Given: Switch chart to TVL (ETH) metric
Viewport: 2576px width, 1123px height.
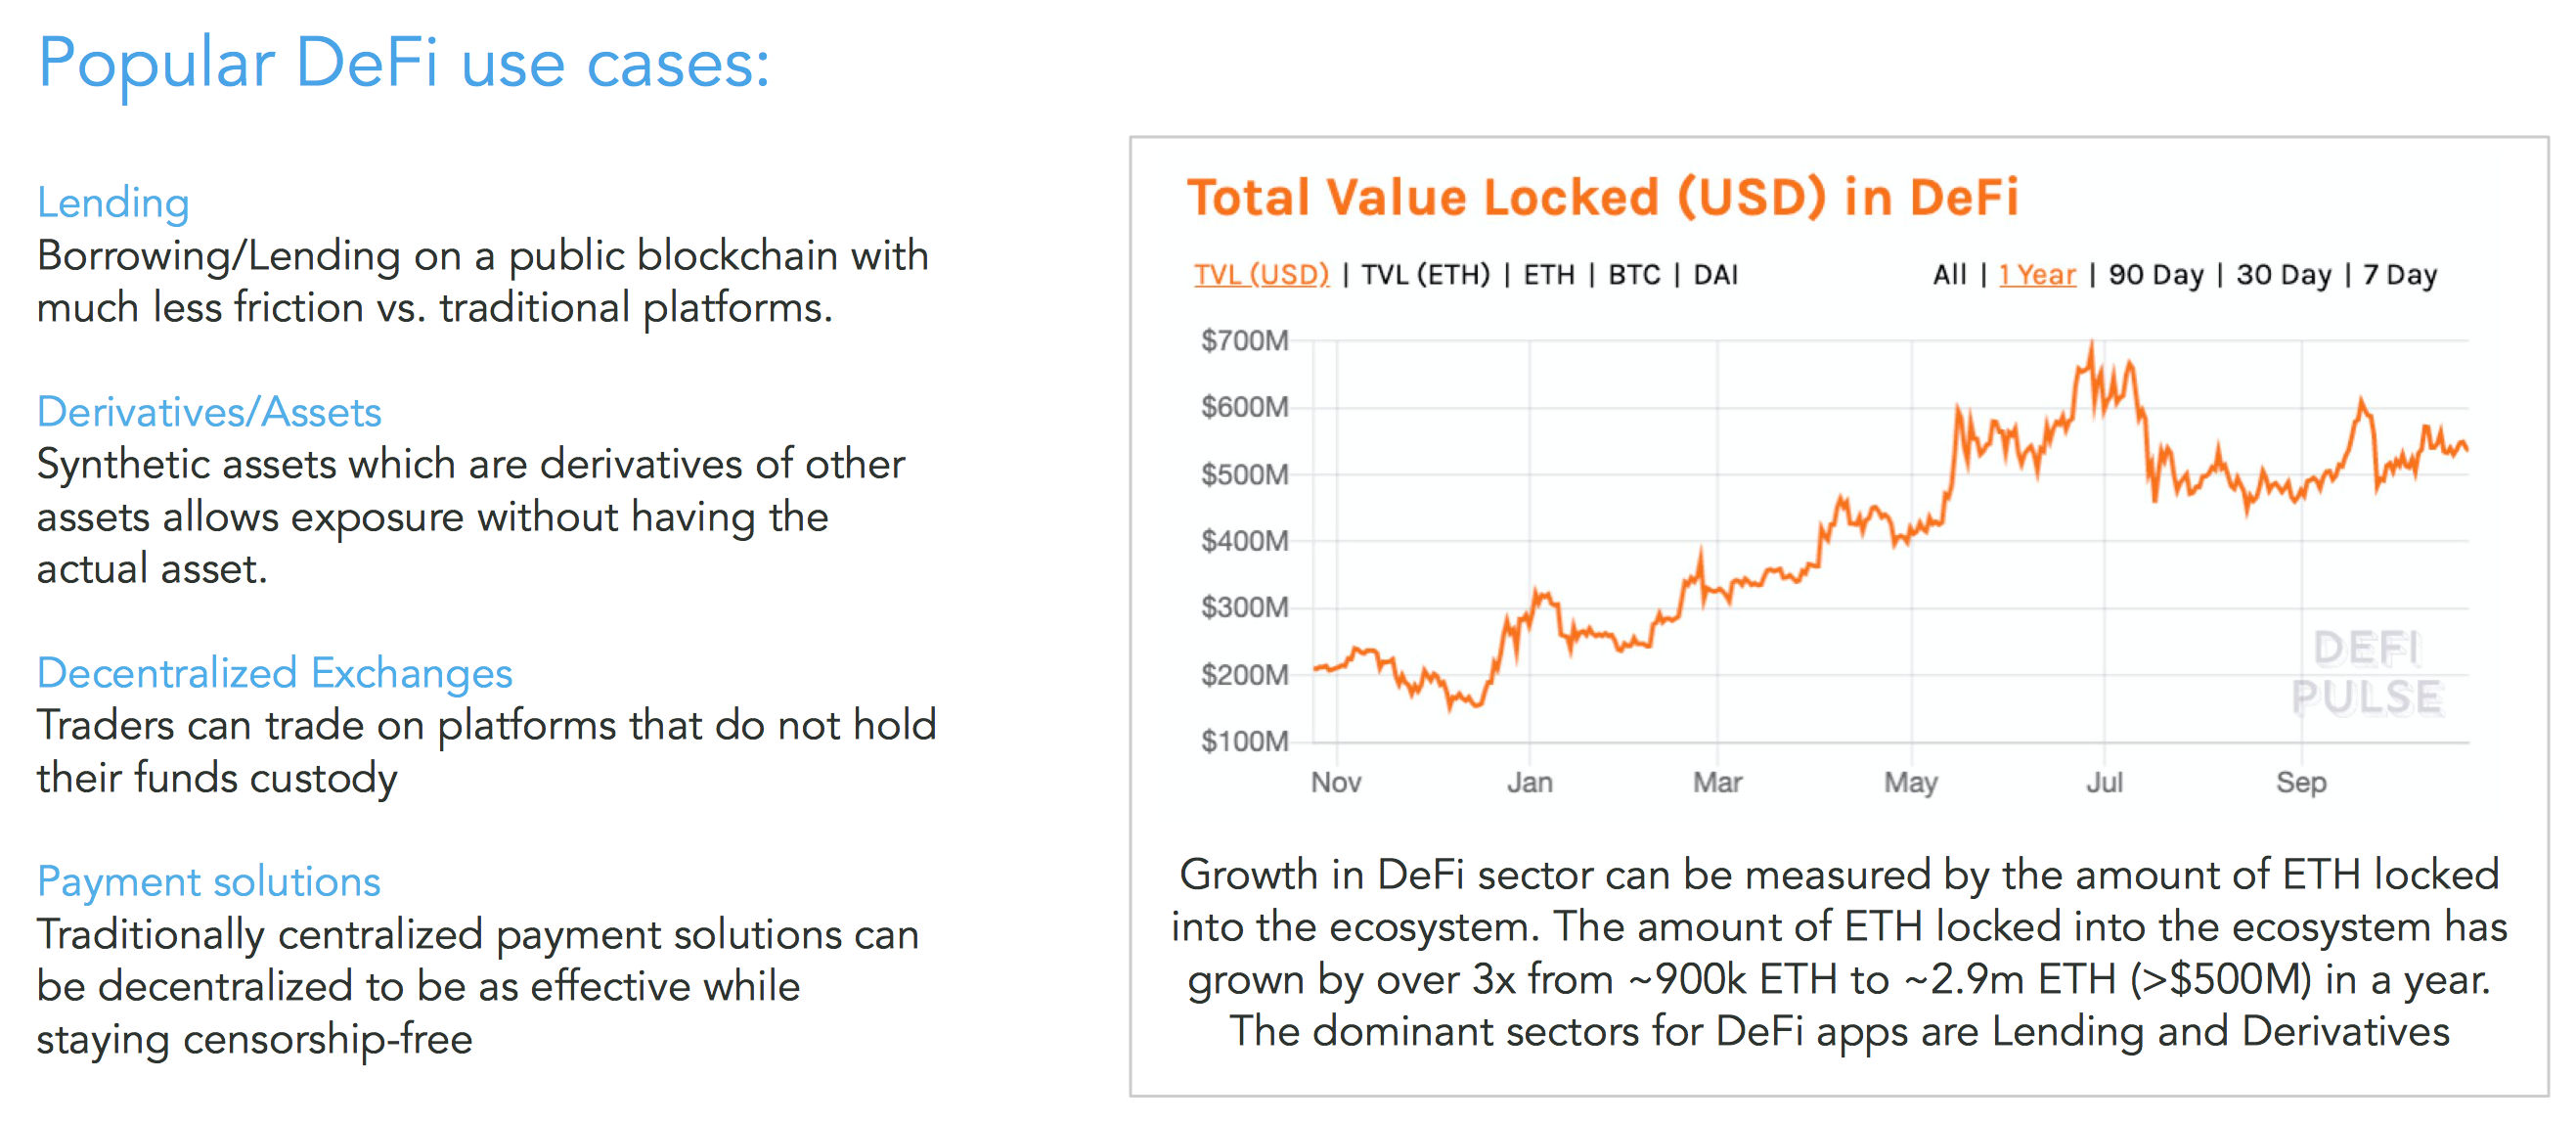Looking at the screenshot, I should (x=1425, y=274).
